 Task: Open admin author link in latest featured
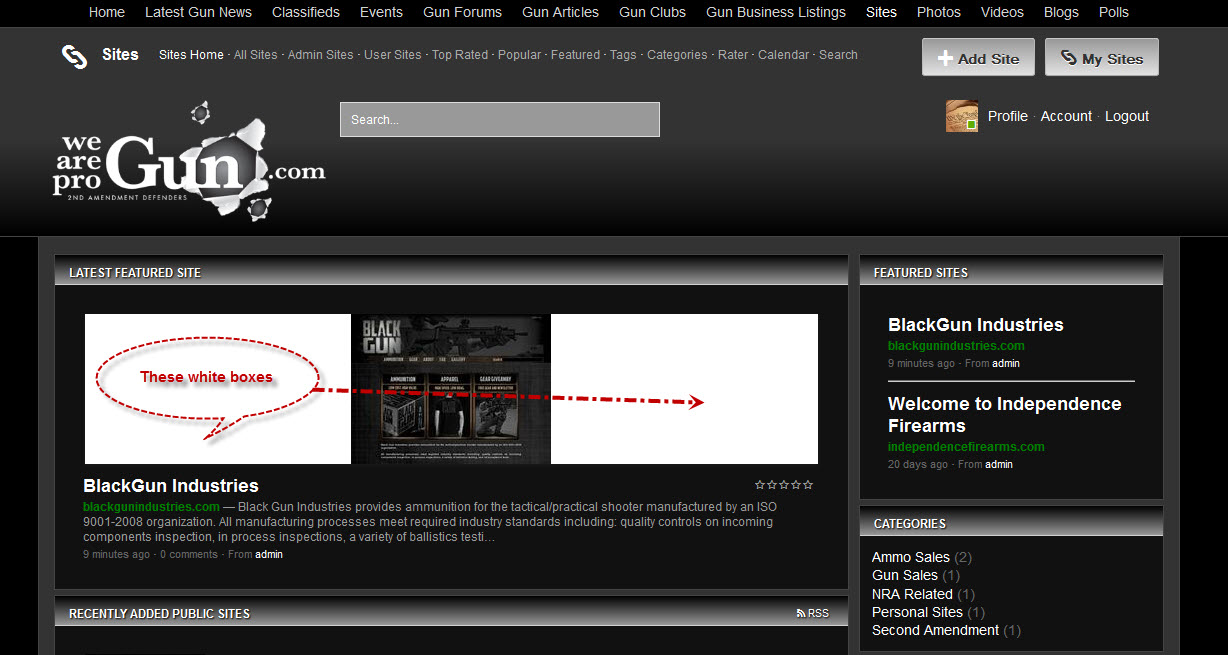point(269,554)
